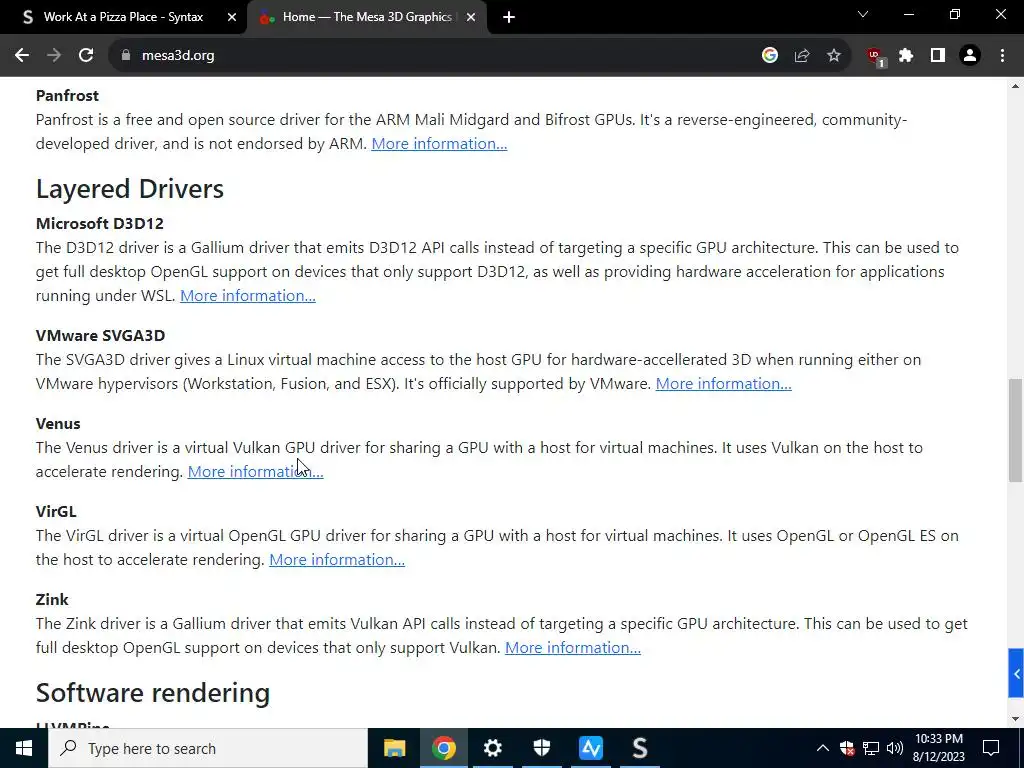Open the Extensions puzzle-piece menu
The image size is (1024, 768).
point(906,56)
